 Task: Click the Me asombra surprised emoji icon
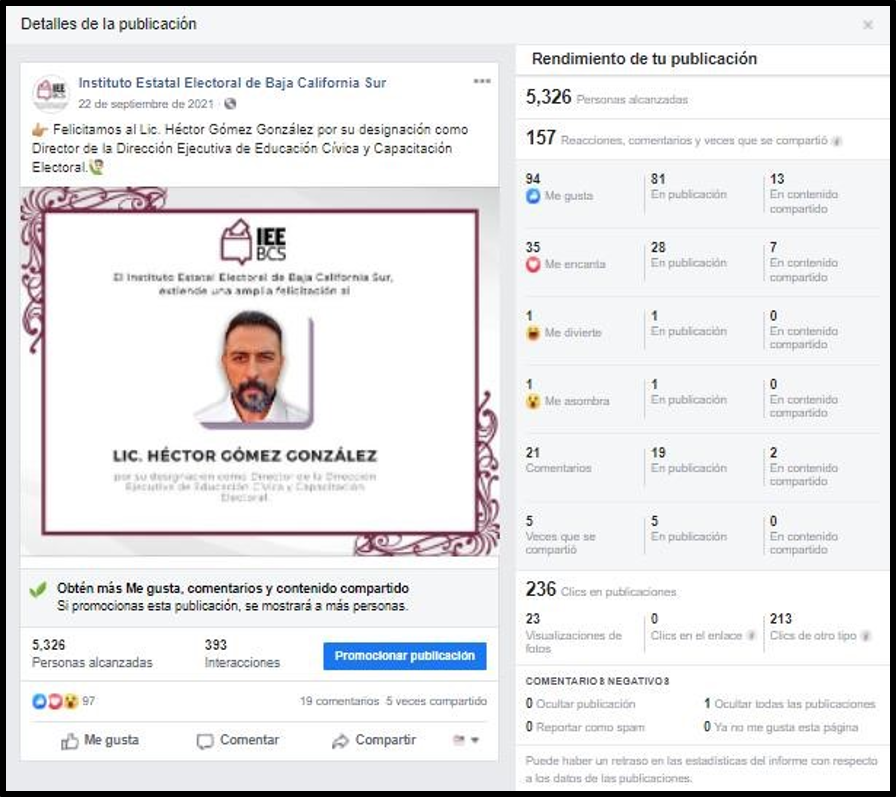point(533,401)
